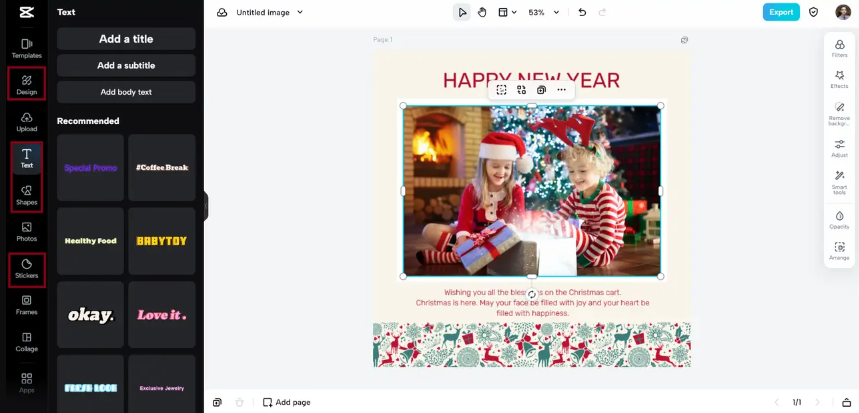Click the previous page arrow
Image resolution: width=859 pixels, height=413 pixels.
click(x=776, y=403)
